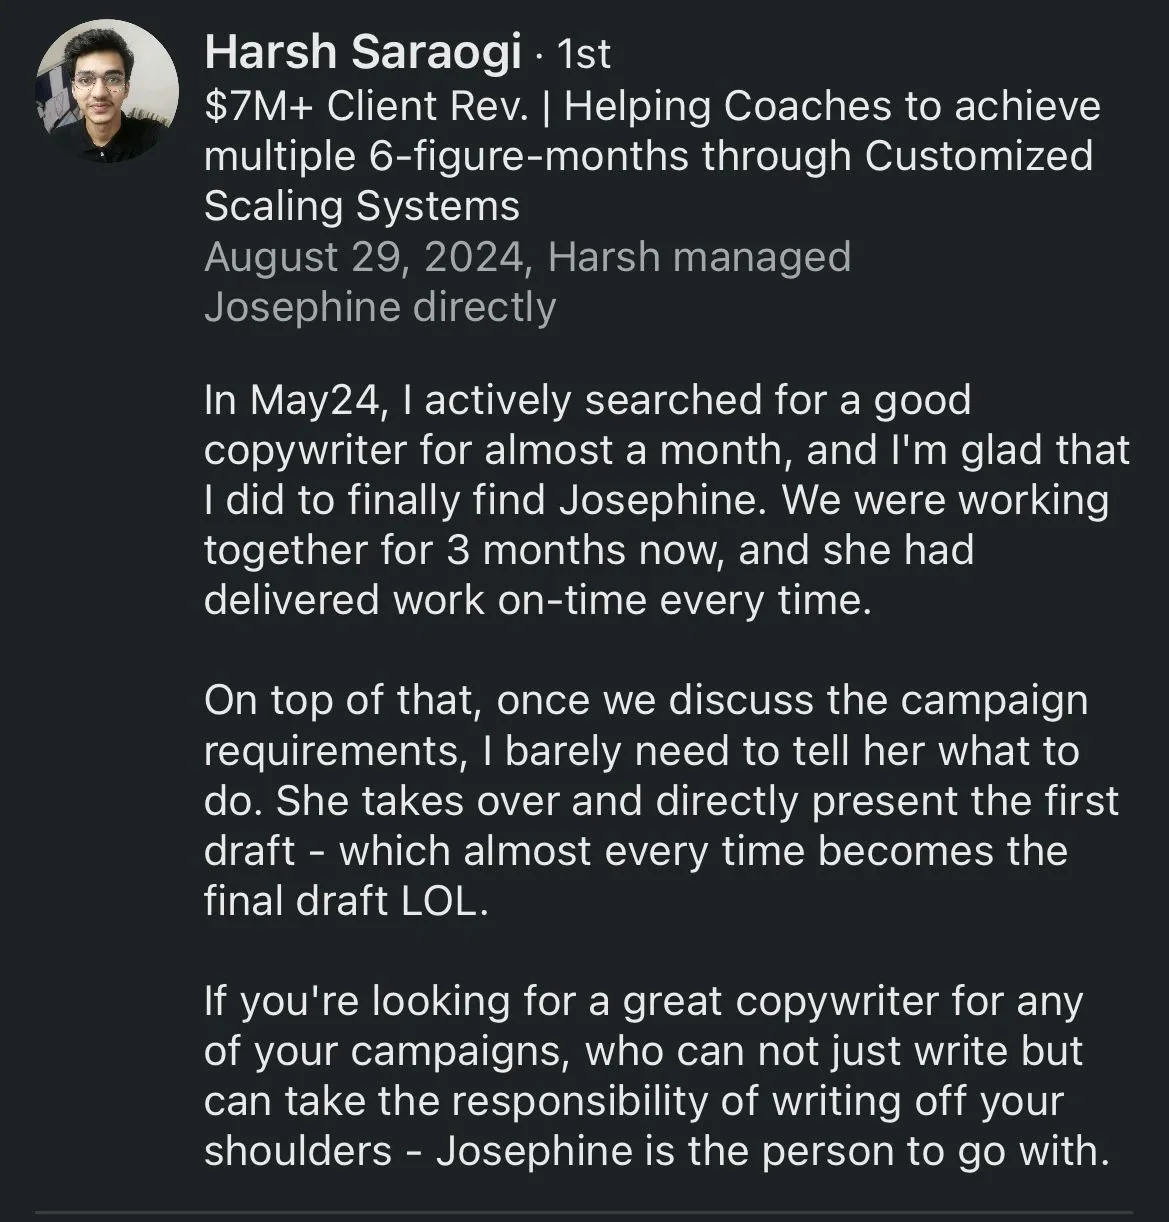Click the name Harsh Saraogi
This screenshot has width=1169, height=1222.
(x=363, y=53)
